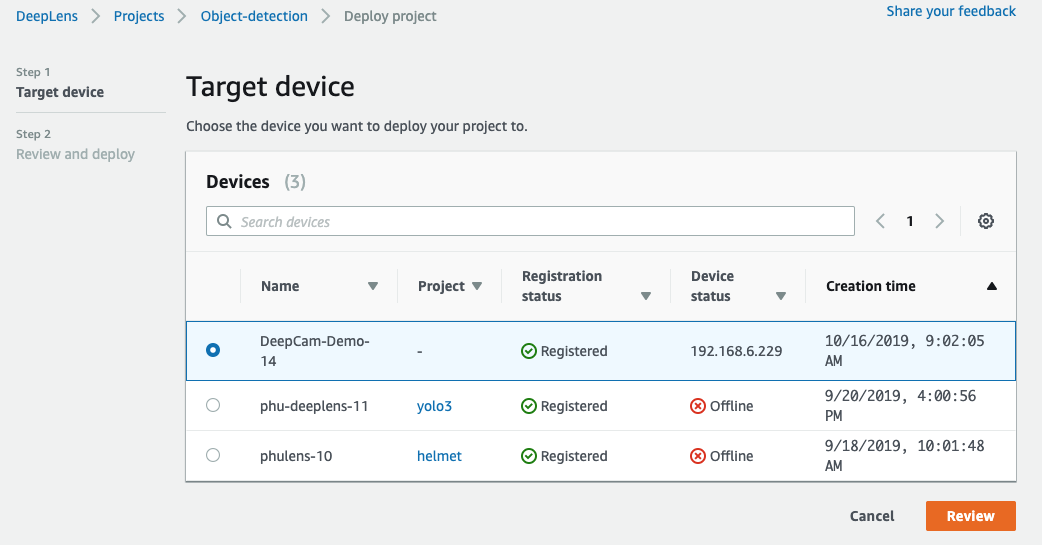Click Offline error icon for phulens-10
The width and height of the screenshot is (1042, 545).
698,456
